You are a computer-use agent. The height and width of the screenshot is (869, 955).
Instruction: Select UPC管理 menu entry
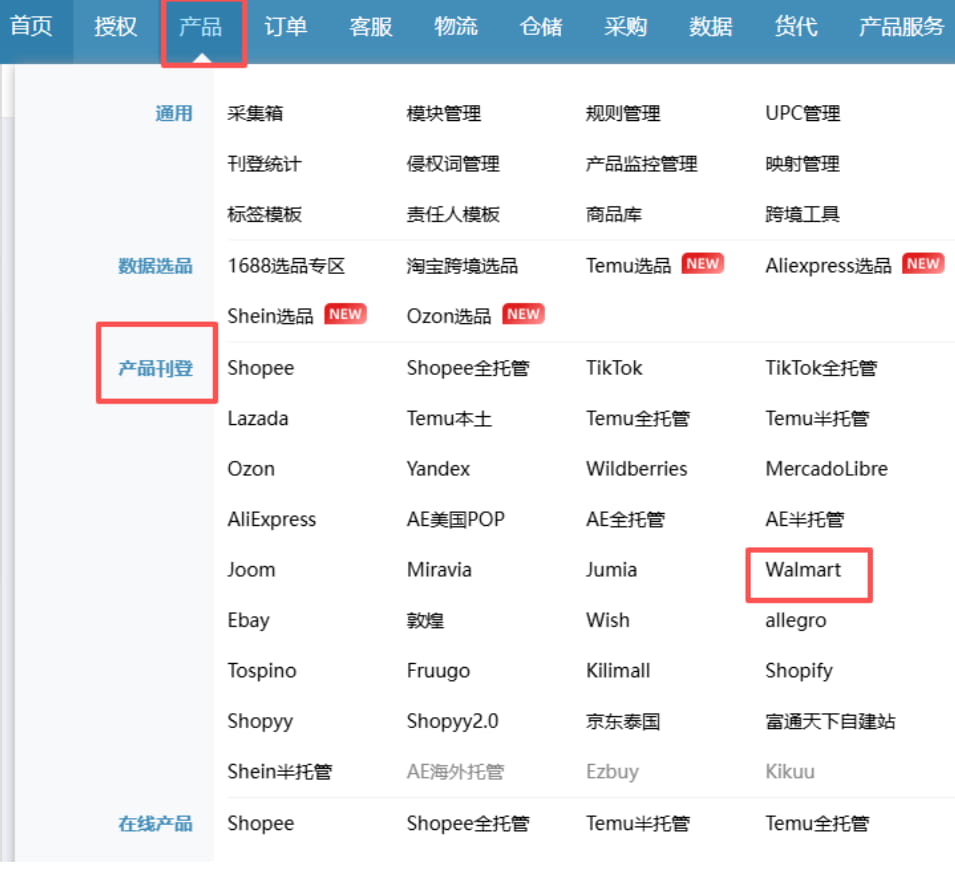[802, 114]
